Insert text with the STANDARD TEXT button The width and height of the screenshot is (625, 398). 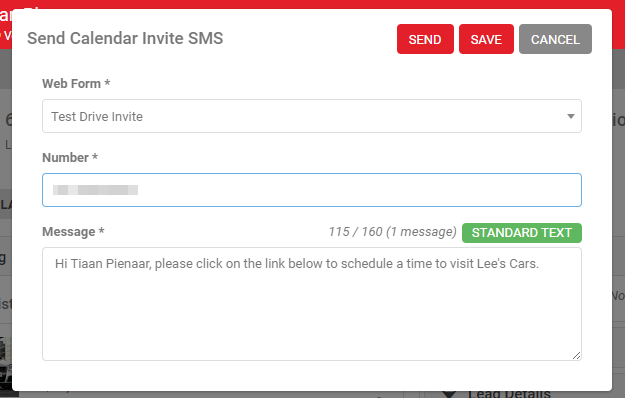522,233
